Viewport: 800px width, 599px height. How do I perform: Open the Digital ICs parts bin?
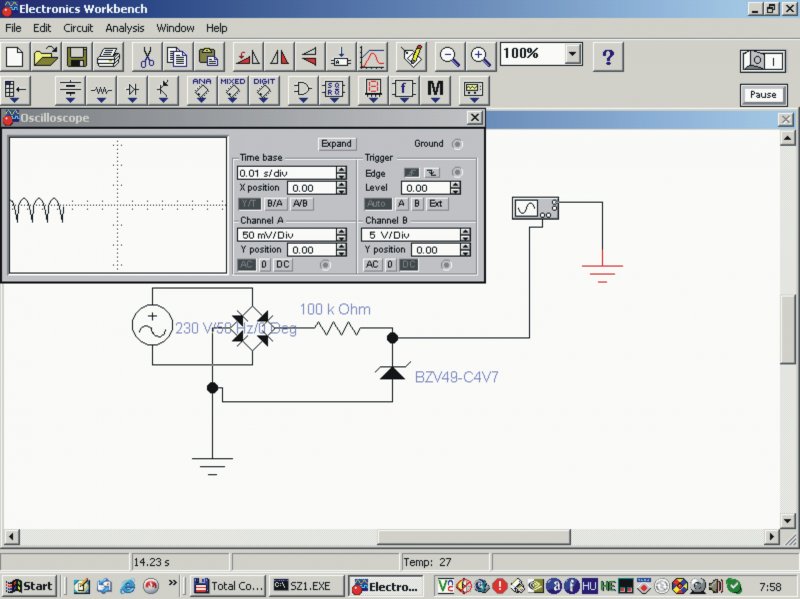(264, 90)
